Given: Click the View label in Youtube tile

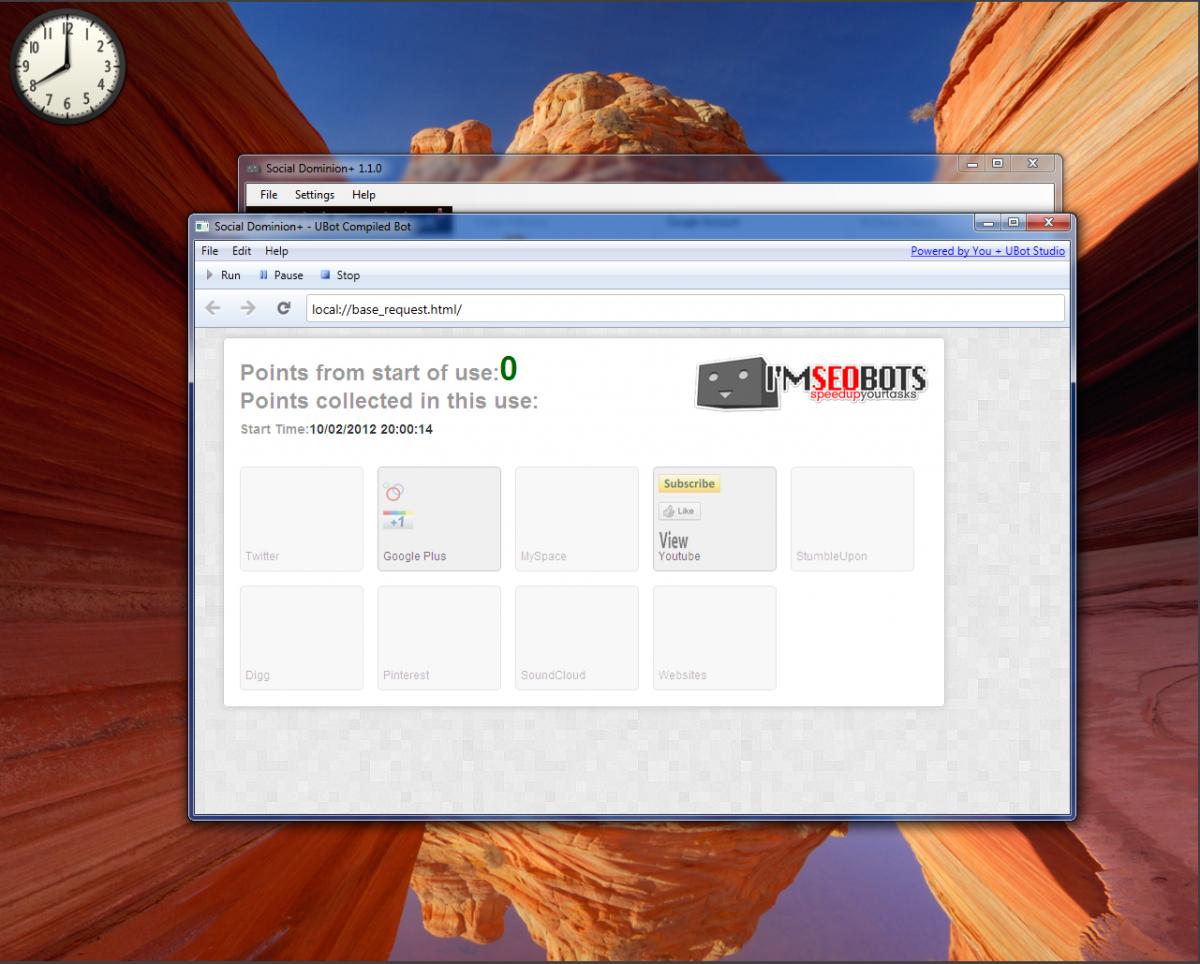Looking at the screenshot, I should pos(673,540).
